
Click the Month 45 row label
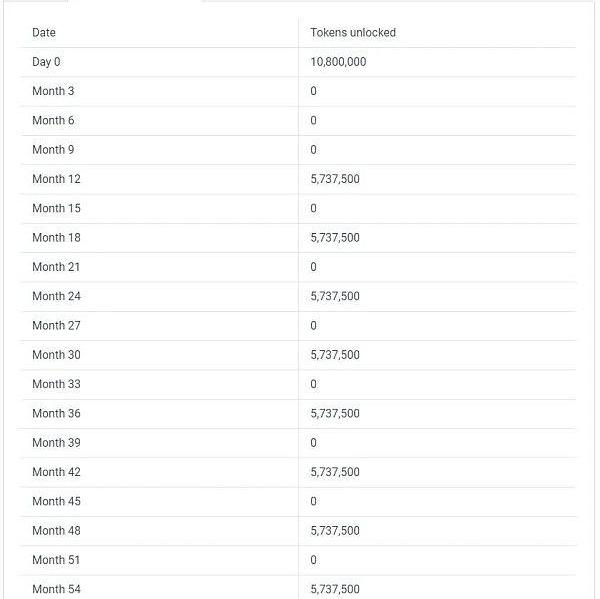pos(56,501)
